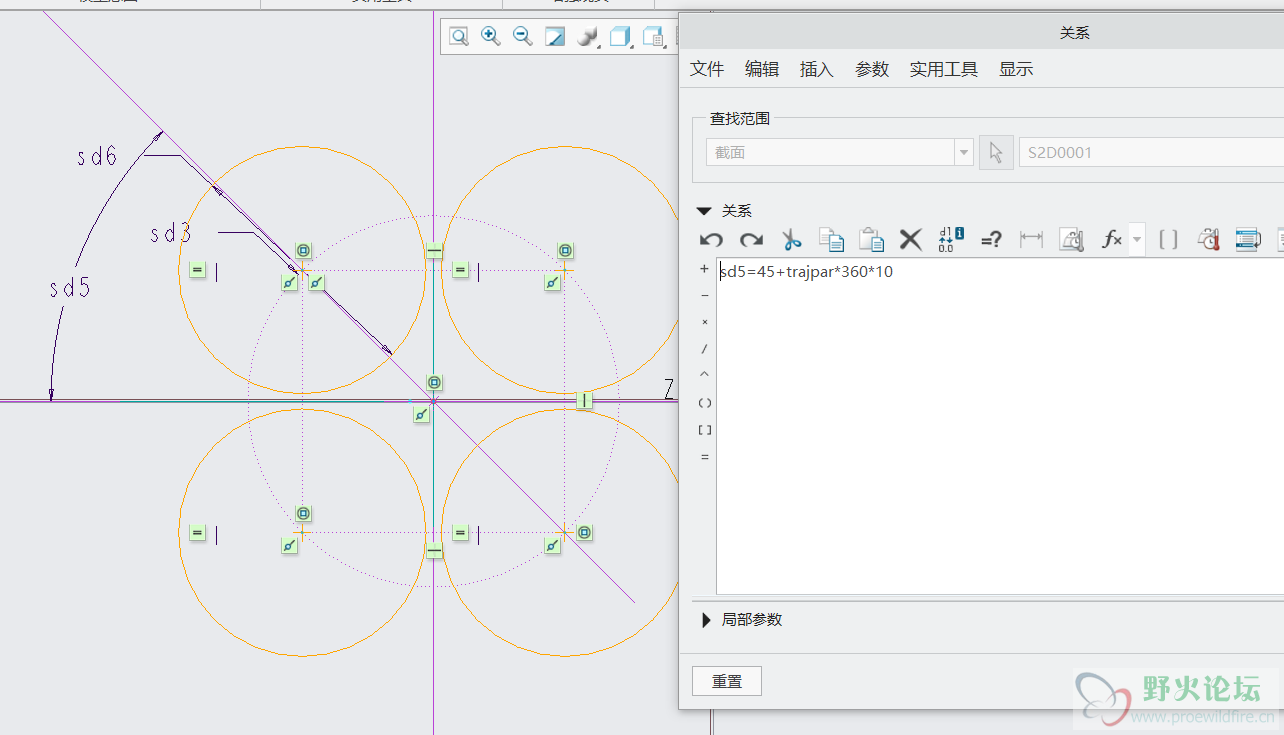1284x735 pixels.
Task: Undo the last relation edit
Action: pyautogui.click(x=711, y=239)
